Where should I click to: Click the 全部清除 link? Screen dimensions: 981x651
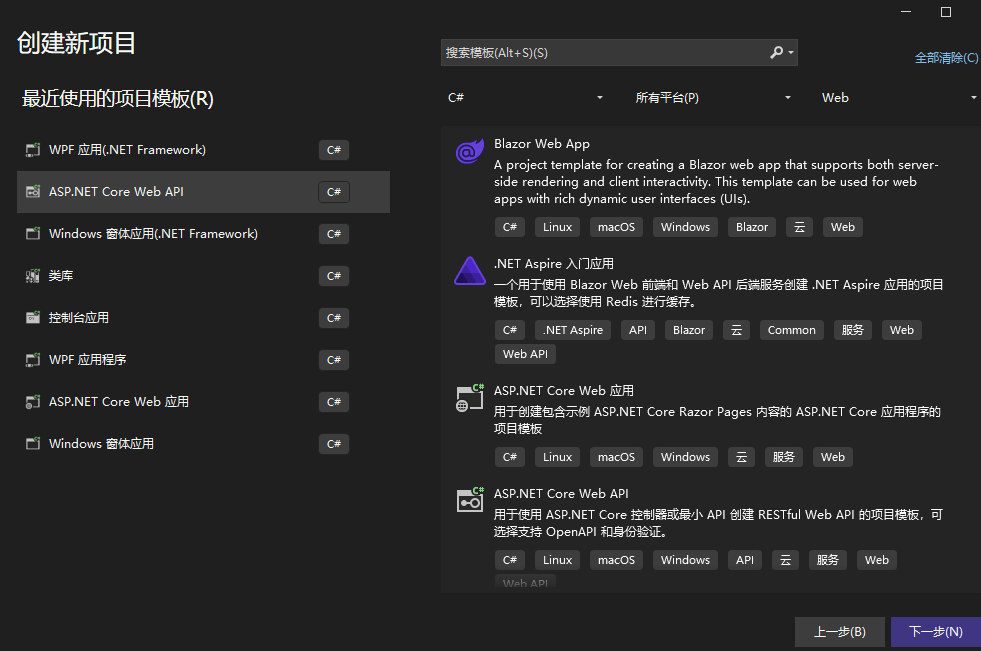947,58
